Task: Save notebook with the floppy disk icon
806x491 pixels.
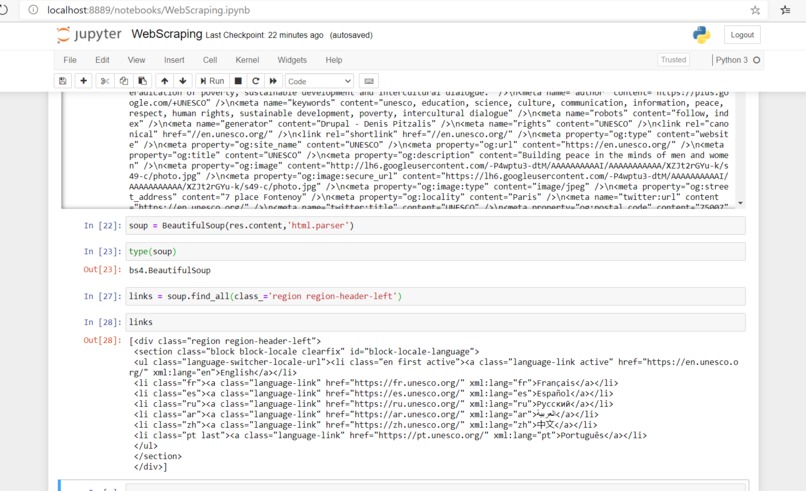Action: coord(63,81)
